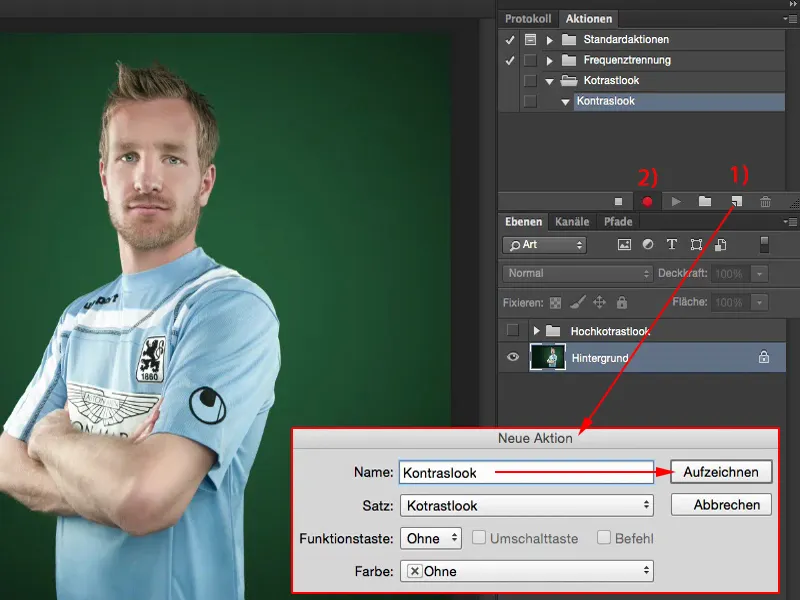Select Hochkotrastlook layer group name
Viewport: 800px width, 600px height.
click(x=610, y=331)
